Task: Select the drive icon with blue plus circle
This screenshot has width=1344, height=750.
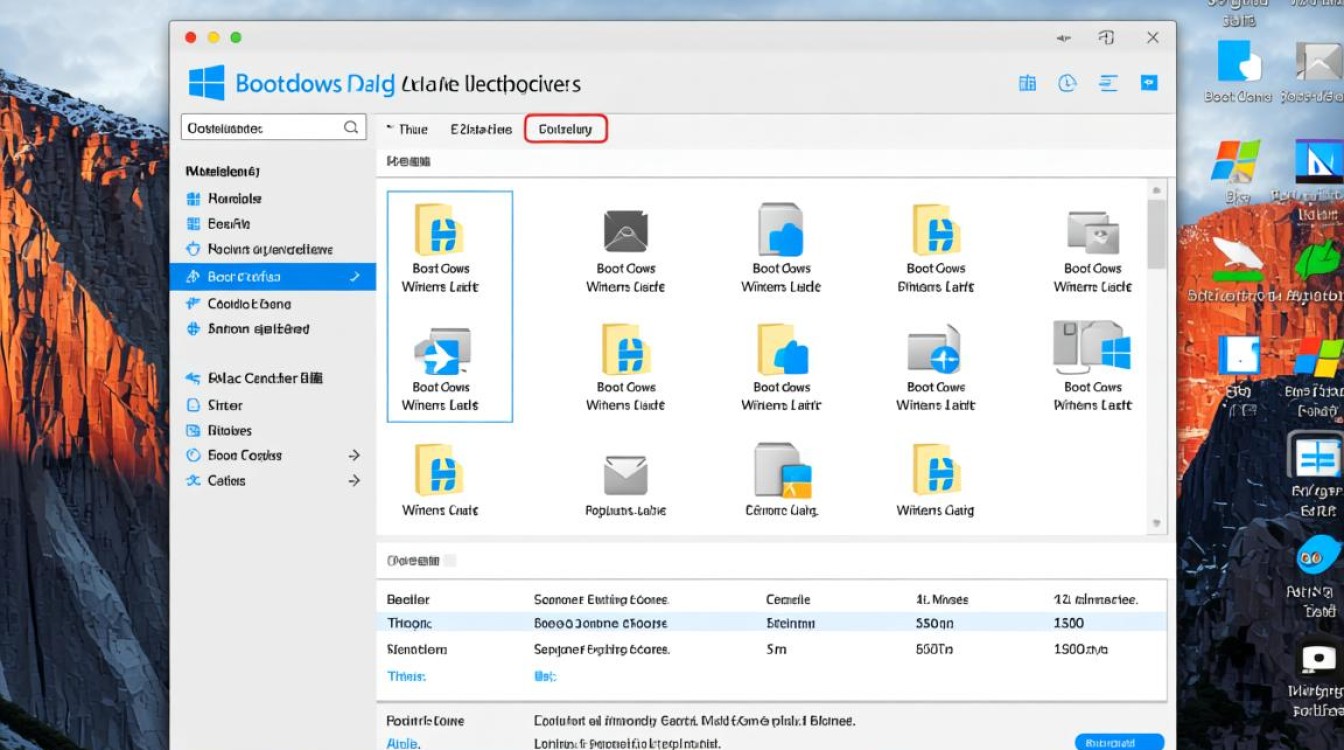Action: coord(935,350)
